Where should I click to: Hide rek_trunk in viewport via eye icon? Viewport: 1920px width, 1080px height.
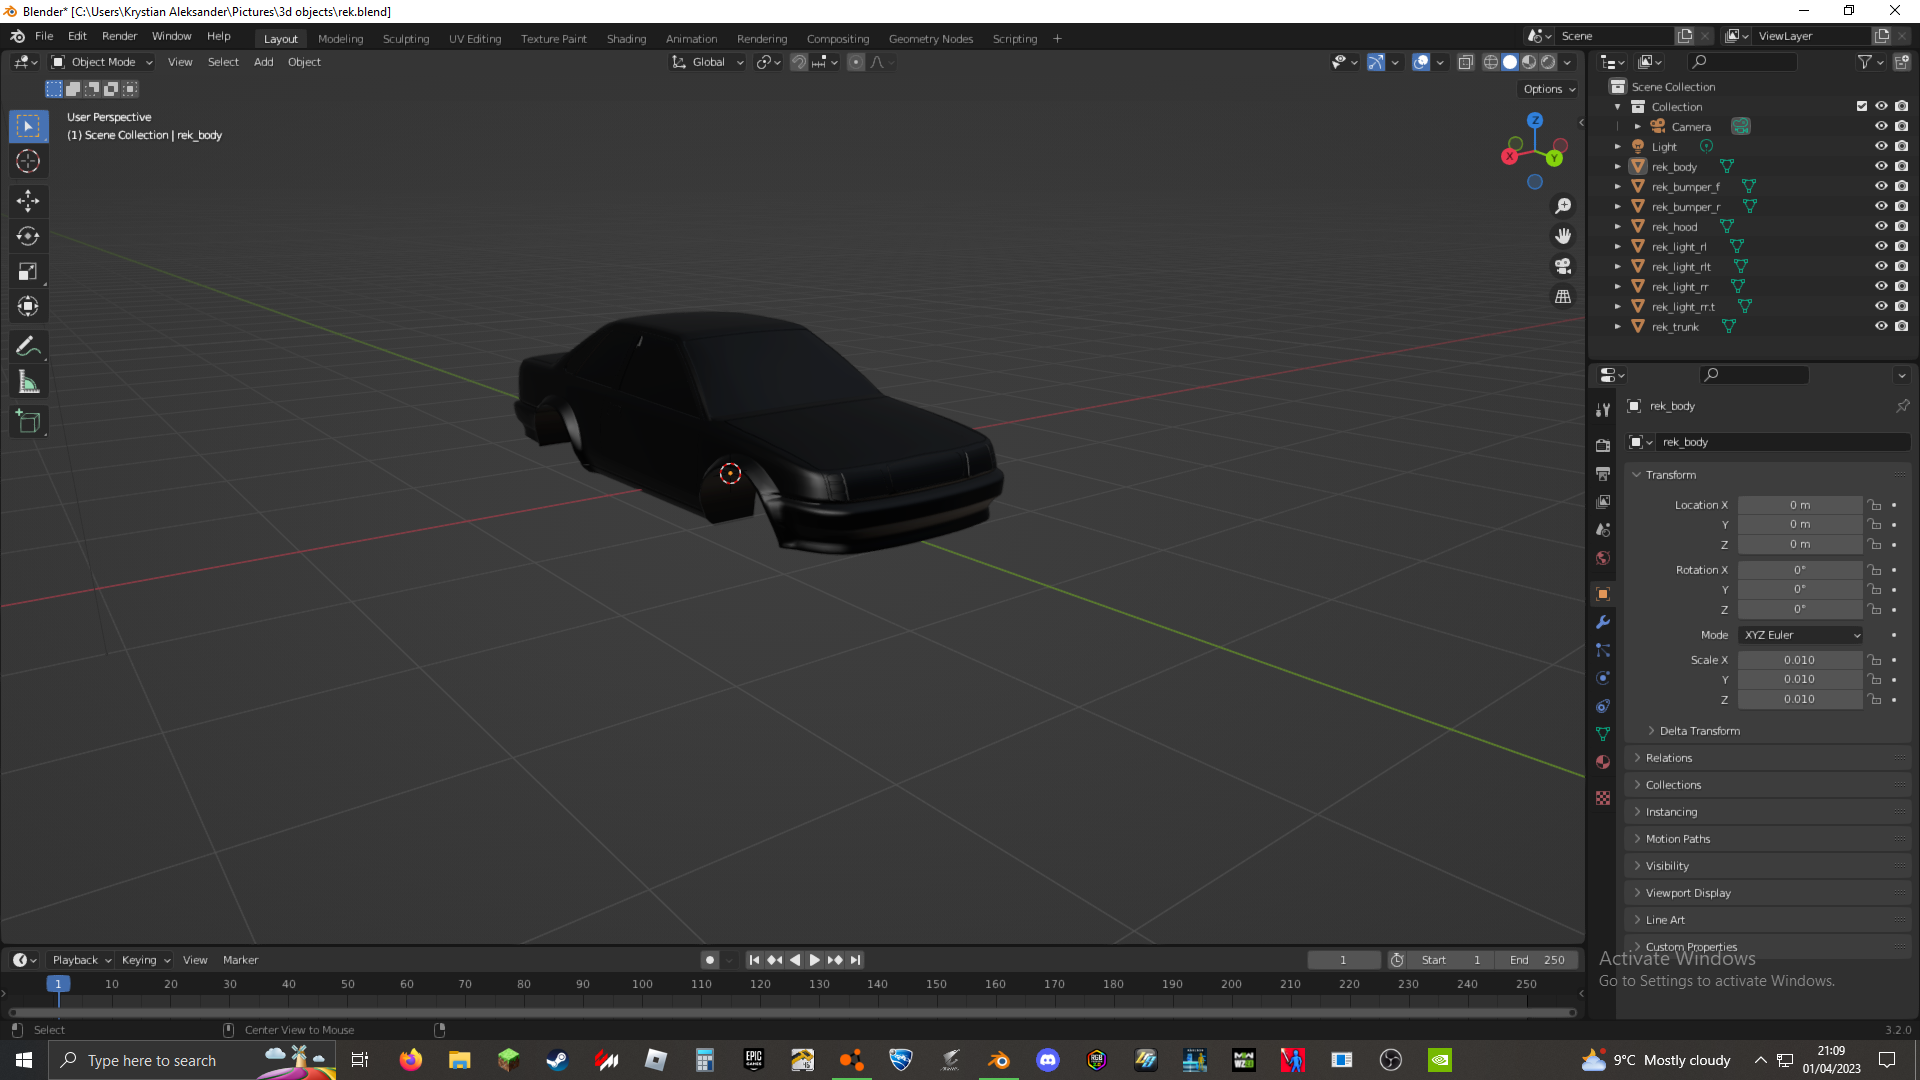pyautogui.click(x=1881, y=326)
